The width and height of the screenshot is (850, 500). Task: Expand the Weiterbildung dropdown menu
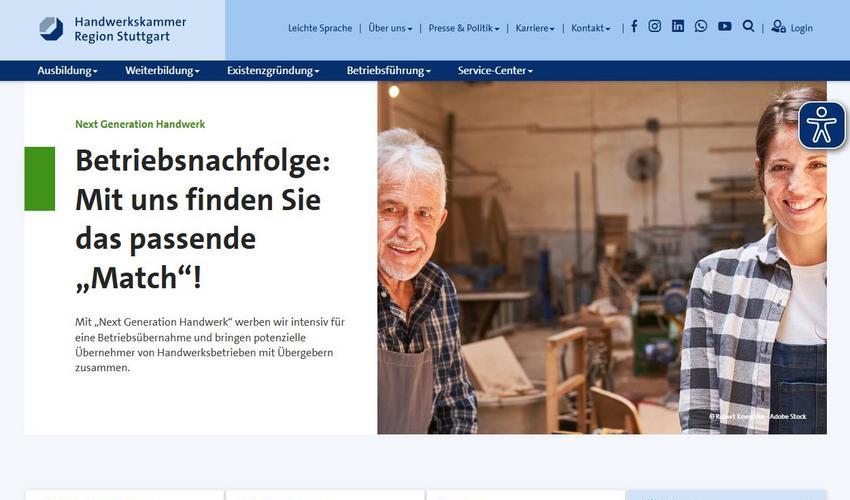coord(162,70)
